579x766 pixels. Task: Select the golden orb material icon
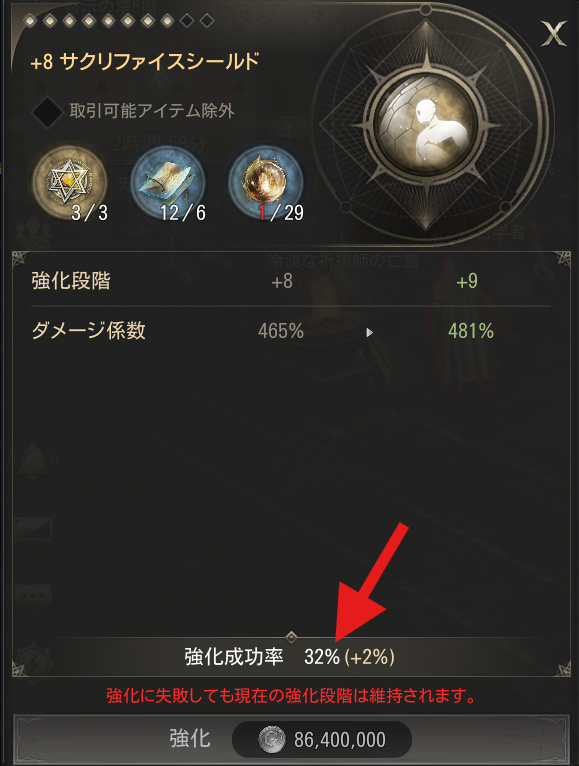click(x=266, y=181)
